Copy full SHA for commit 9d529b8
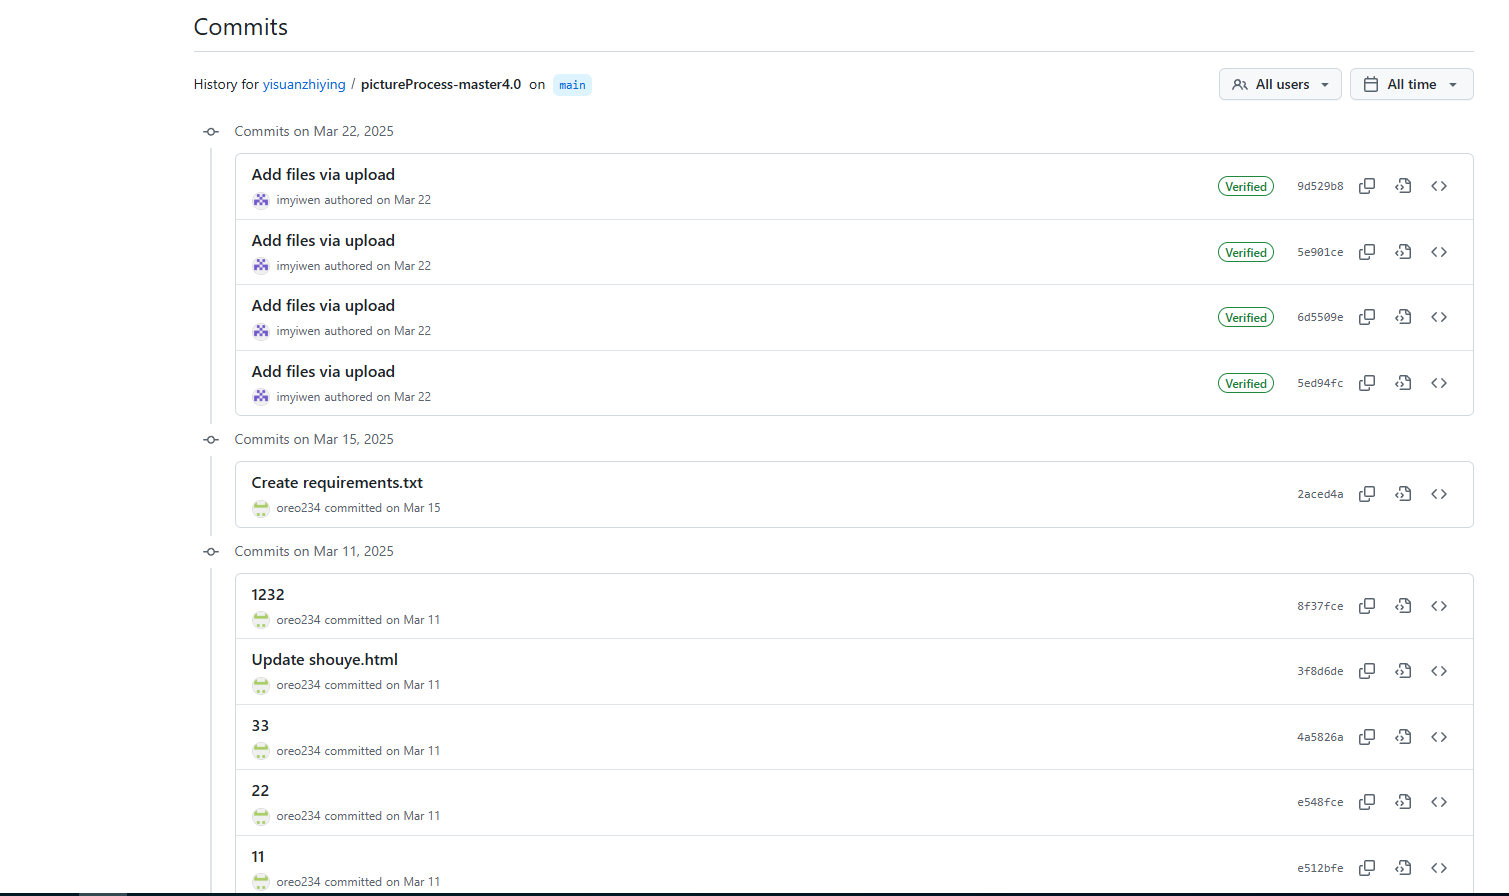1509x896 pixels. pyautogui.click(x=1367, y=186)
